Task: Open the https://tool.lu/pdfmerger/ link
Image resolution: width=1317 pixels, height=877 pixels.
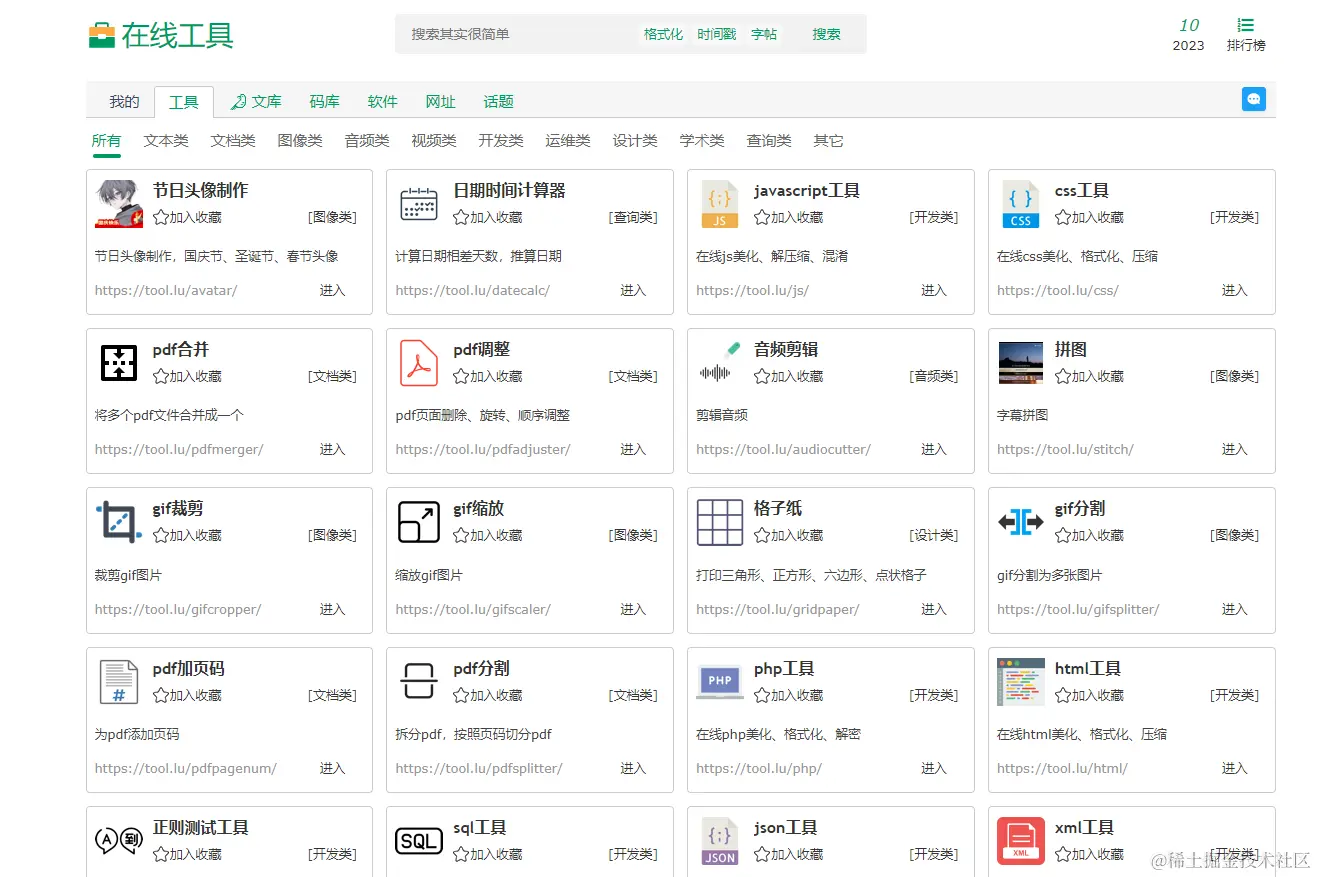Action: (179, 449)
